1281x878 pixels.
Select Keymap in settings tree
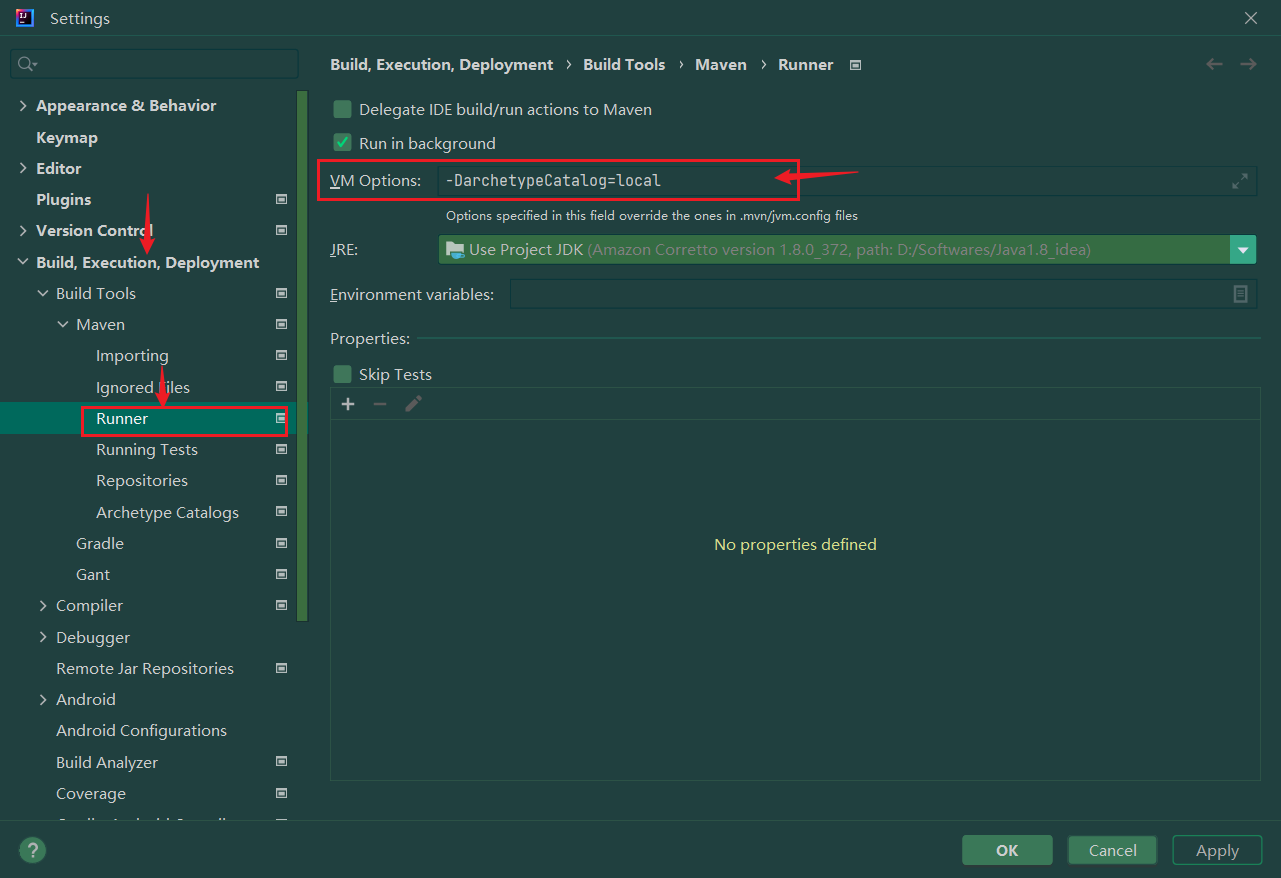[67, 138]
